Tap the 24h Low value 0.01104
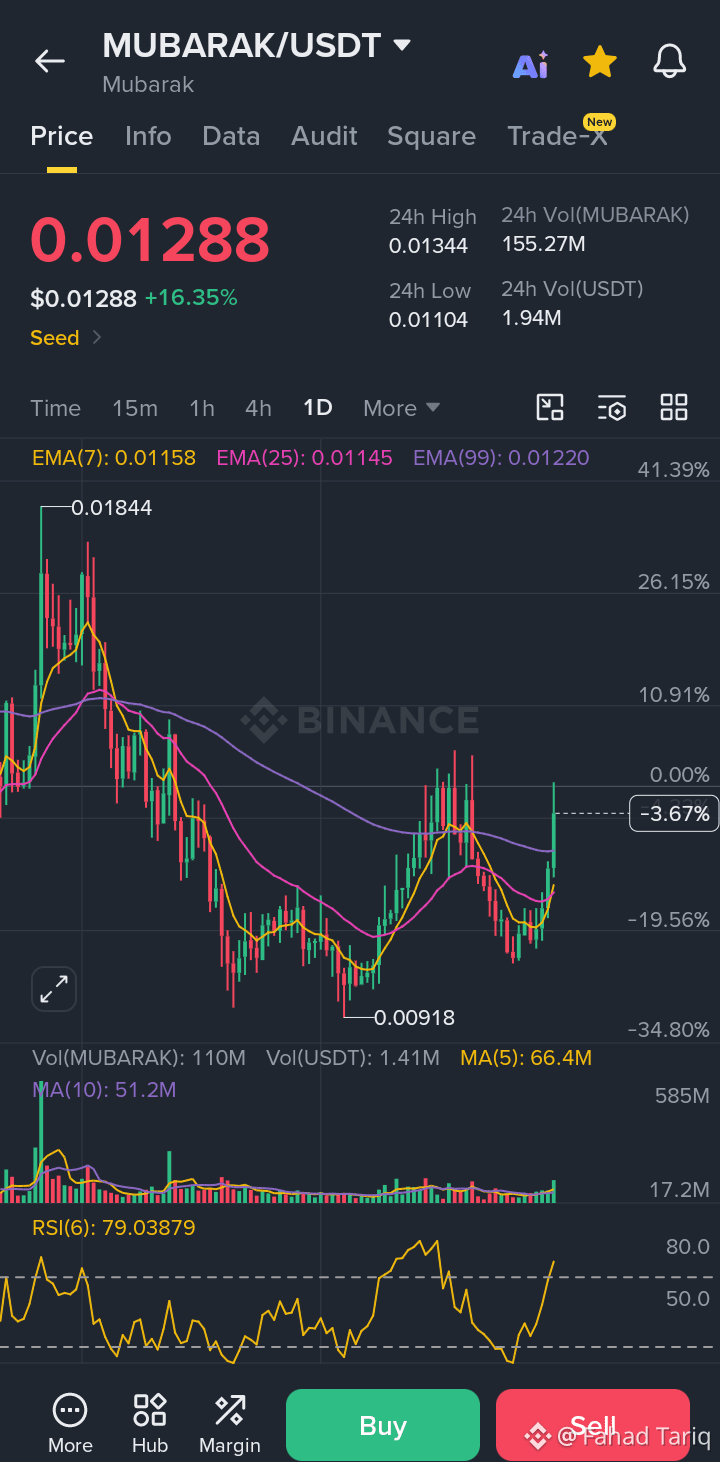The height and width of the screenshot is (1462, 720). click(428, 319)
